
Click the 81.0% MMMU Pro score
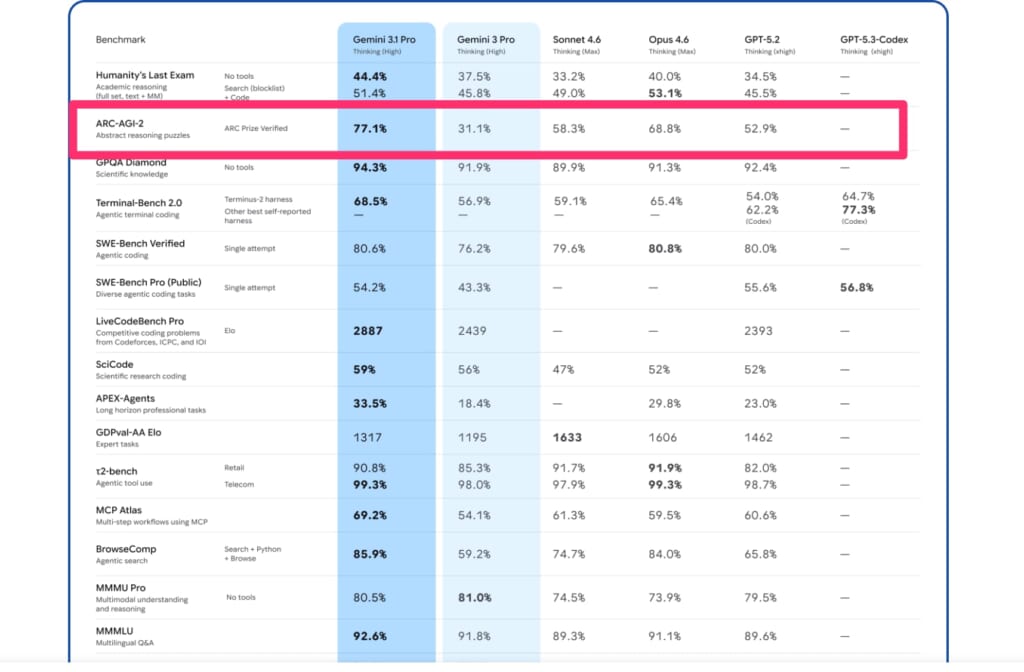[x=473, y=598]
